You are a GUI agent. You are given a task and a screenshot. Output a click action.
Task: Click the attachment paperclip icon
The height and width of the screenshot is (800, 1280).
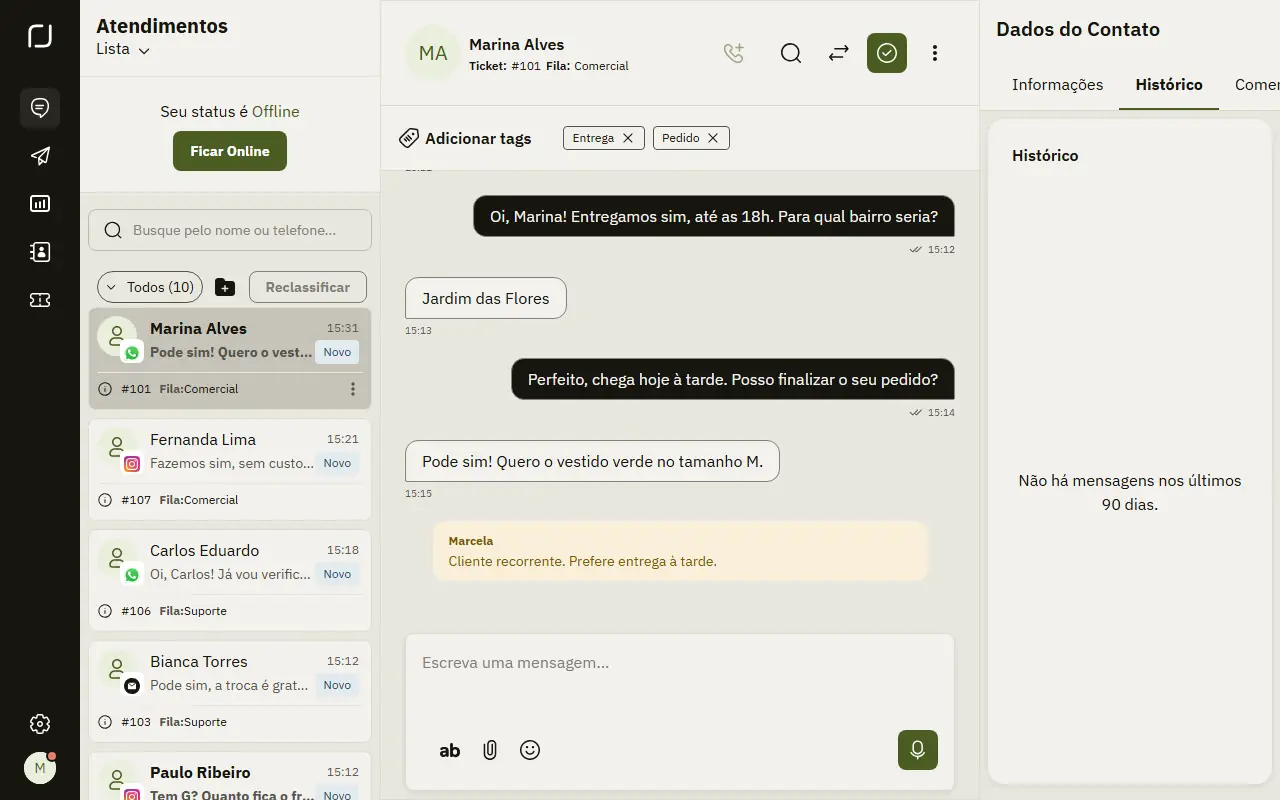(490, 750)
